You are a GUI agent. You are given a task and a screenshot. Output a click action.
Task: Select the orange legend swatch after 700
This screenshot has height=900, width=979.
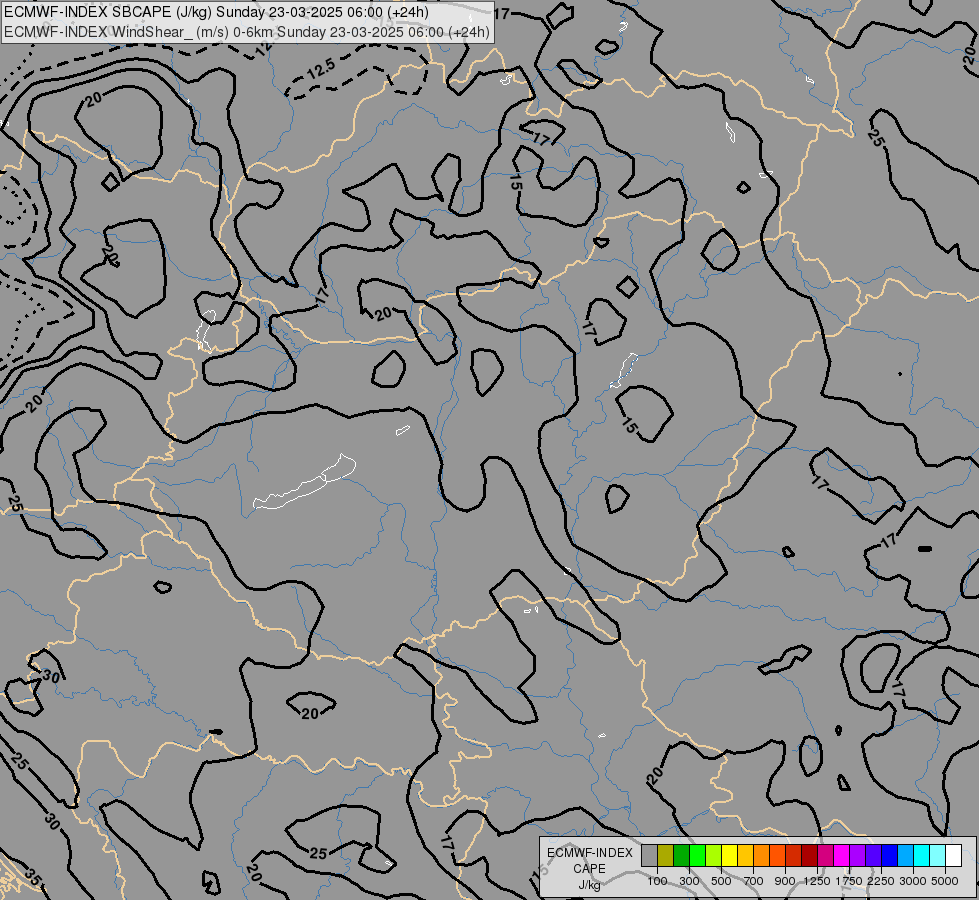762,856
